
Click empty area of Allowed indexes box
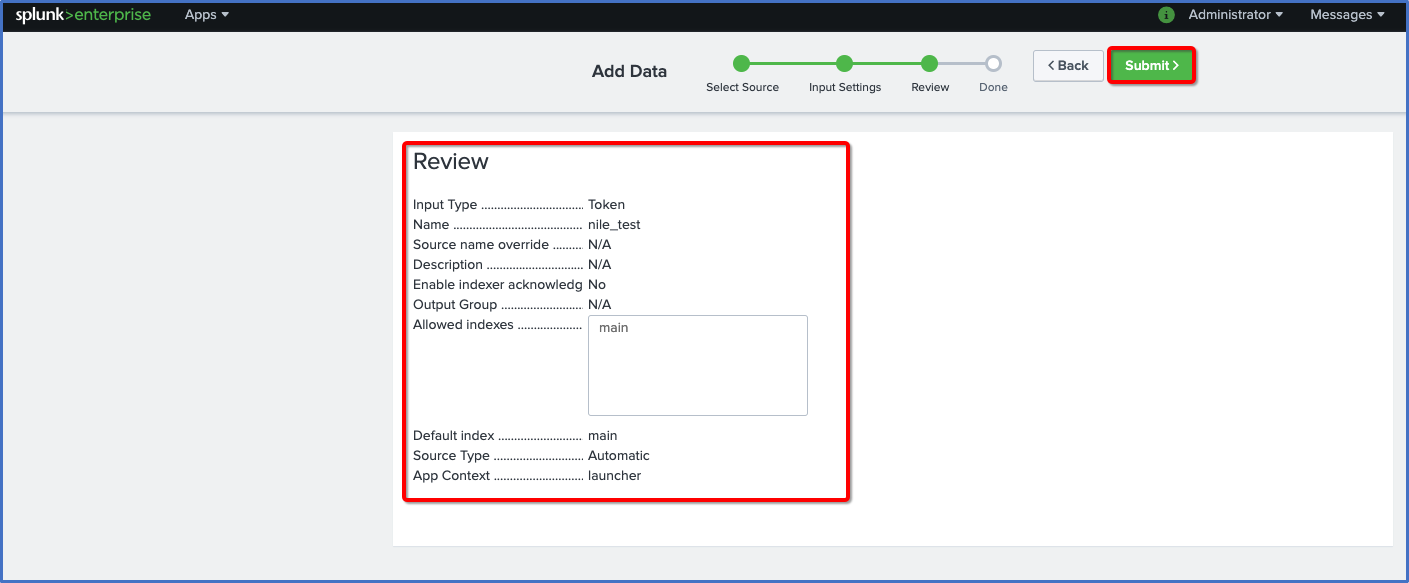click(697, 380)
